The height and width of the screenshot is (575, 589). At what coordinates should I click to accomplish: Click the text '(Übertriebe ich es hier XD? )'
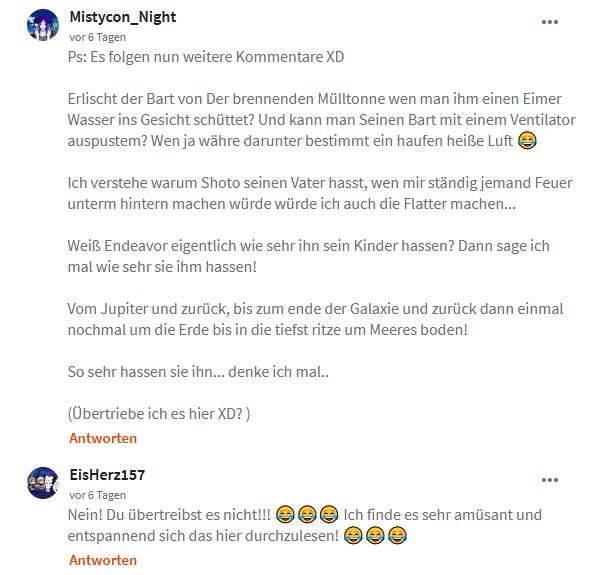(x=159, y=414)
